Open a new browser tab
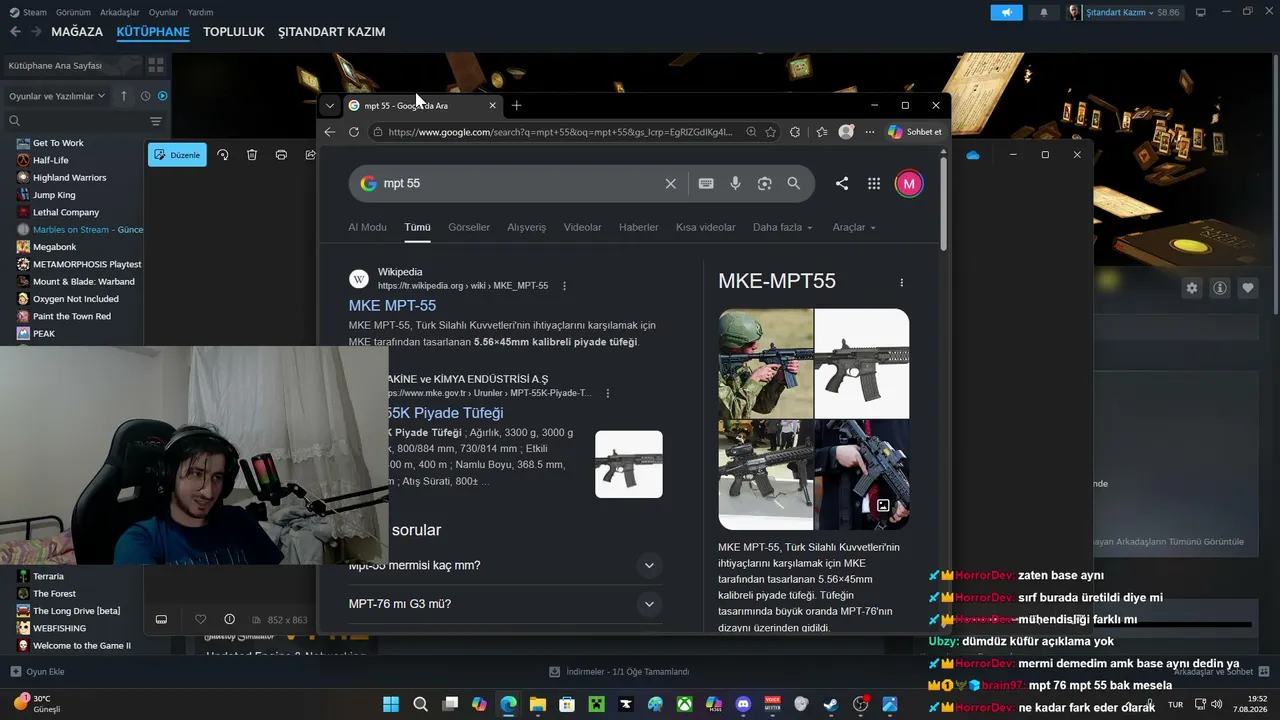1280x720 pixels. pos(516,105)
